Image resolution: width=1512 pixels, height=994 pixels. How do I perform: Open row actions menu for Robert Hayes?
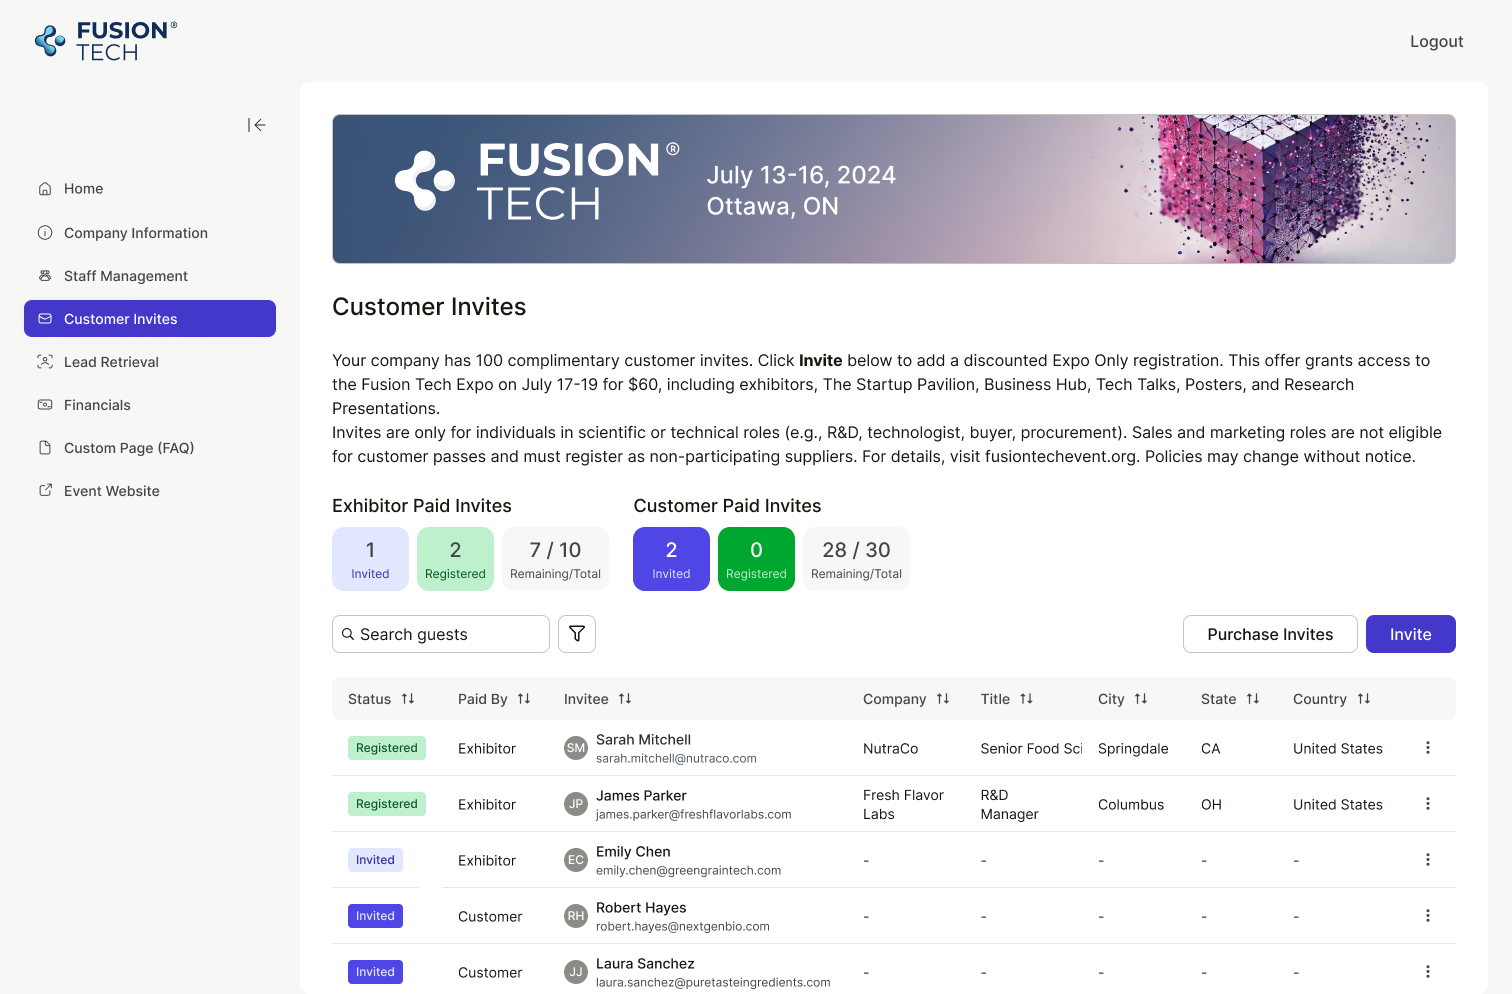[1428, 916]
